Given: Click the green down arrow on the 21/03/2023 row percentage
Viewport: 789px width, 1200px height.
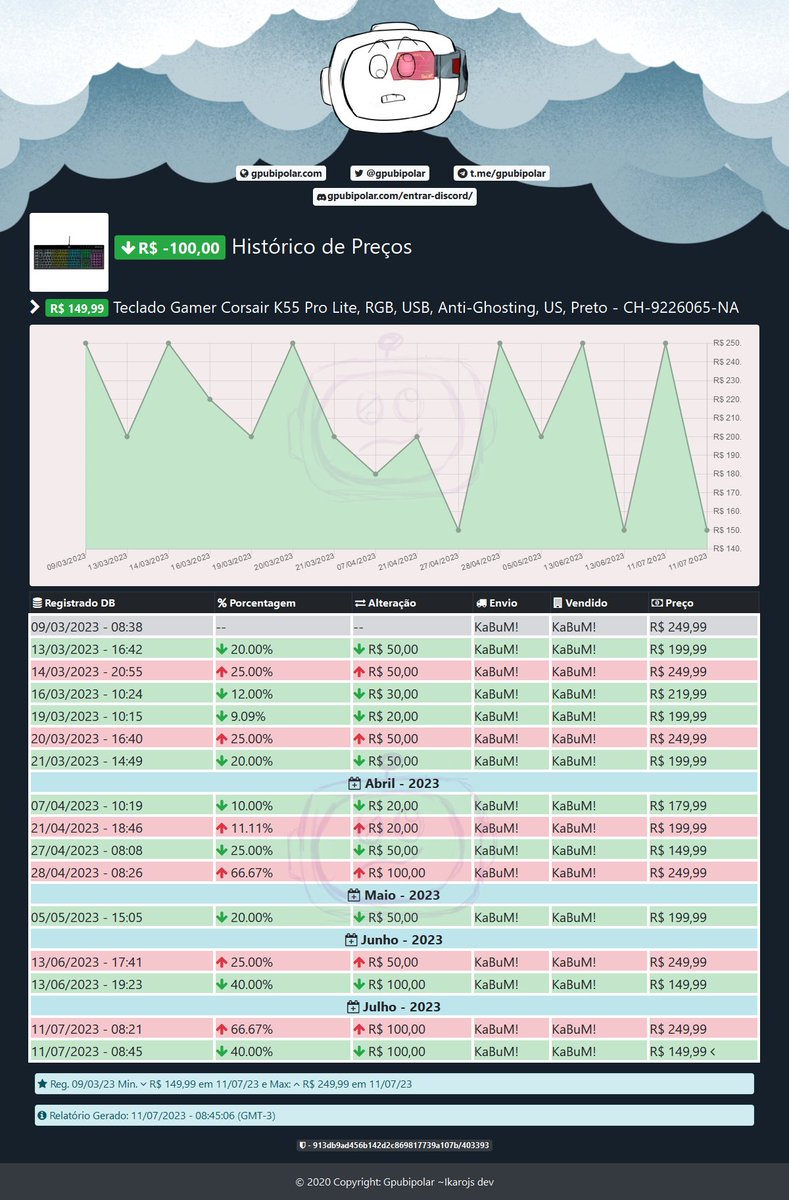Looking at the screenshot, I should [222, 761].
